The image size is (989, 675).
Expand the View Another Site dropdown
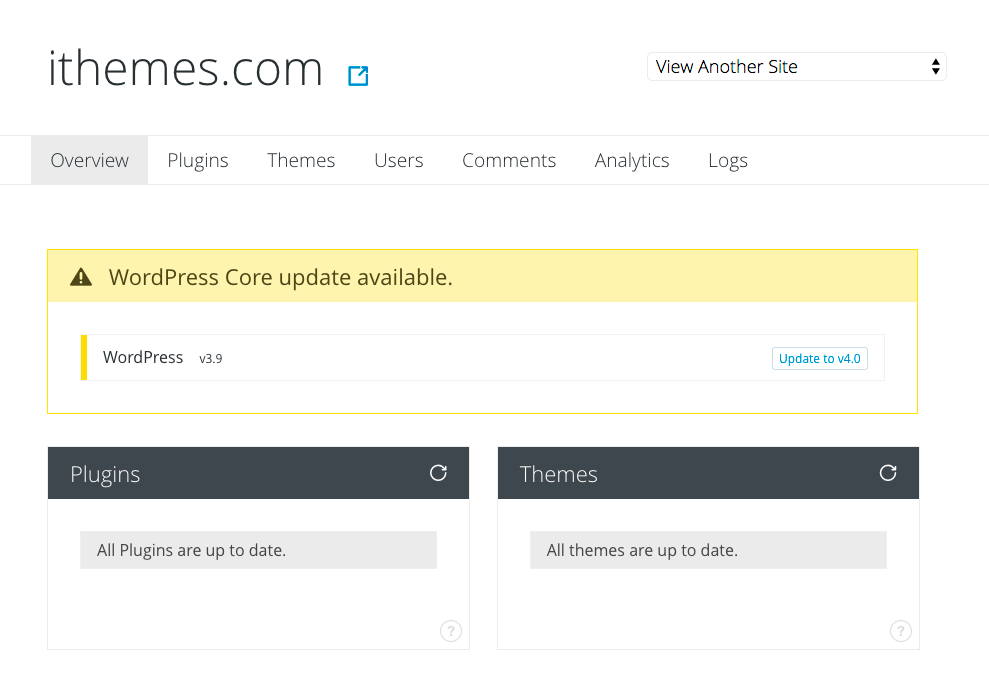click(x=797, y=67)
